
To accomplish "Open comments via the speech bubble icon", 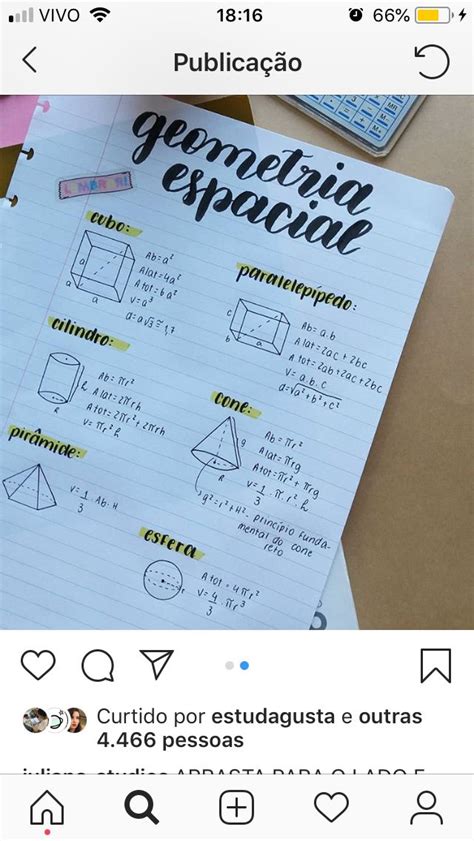I will click(x=98, y=666).
